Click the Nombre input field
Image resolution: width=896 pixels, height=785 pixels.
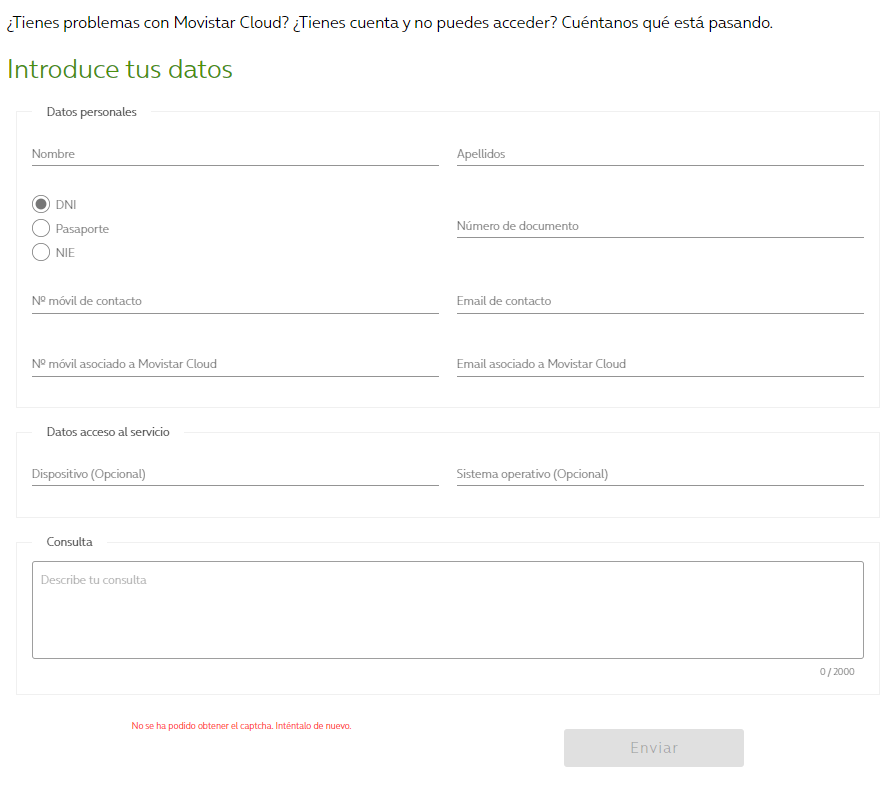[235, 154]
